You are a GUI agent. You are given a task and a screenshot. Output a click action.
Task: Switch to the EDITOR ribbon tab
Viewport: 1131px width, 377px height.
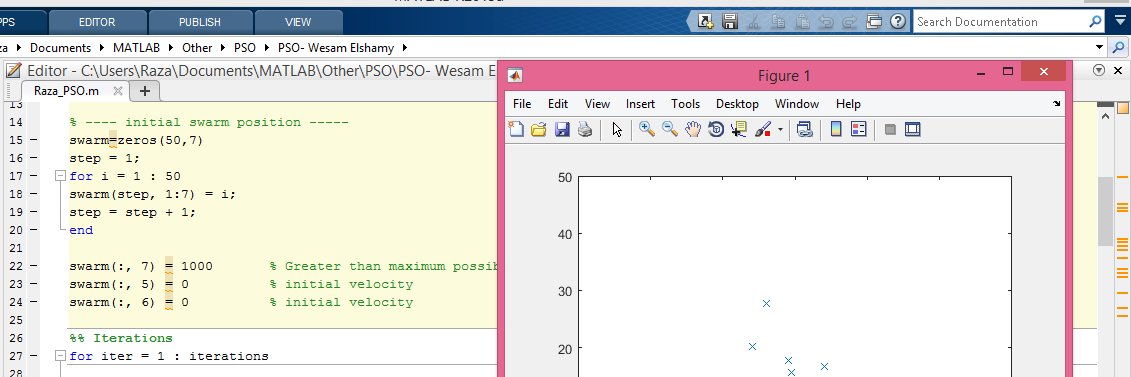point(97,22)
